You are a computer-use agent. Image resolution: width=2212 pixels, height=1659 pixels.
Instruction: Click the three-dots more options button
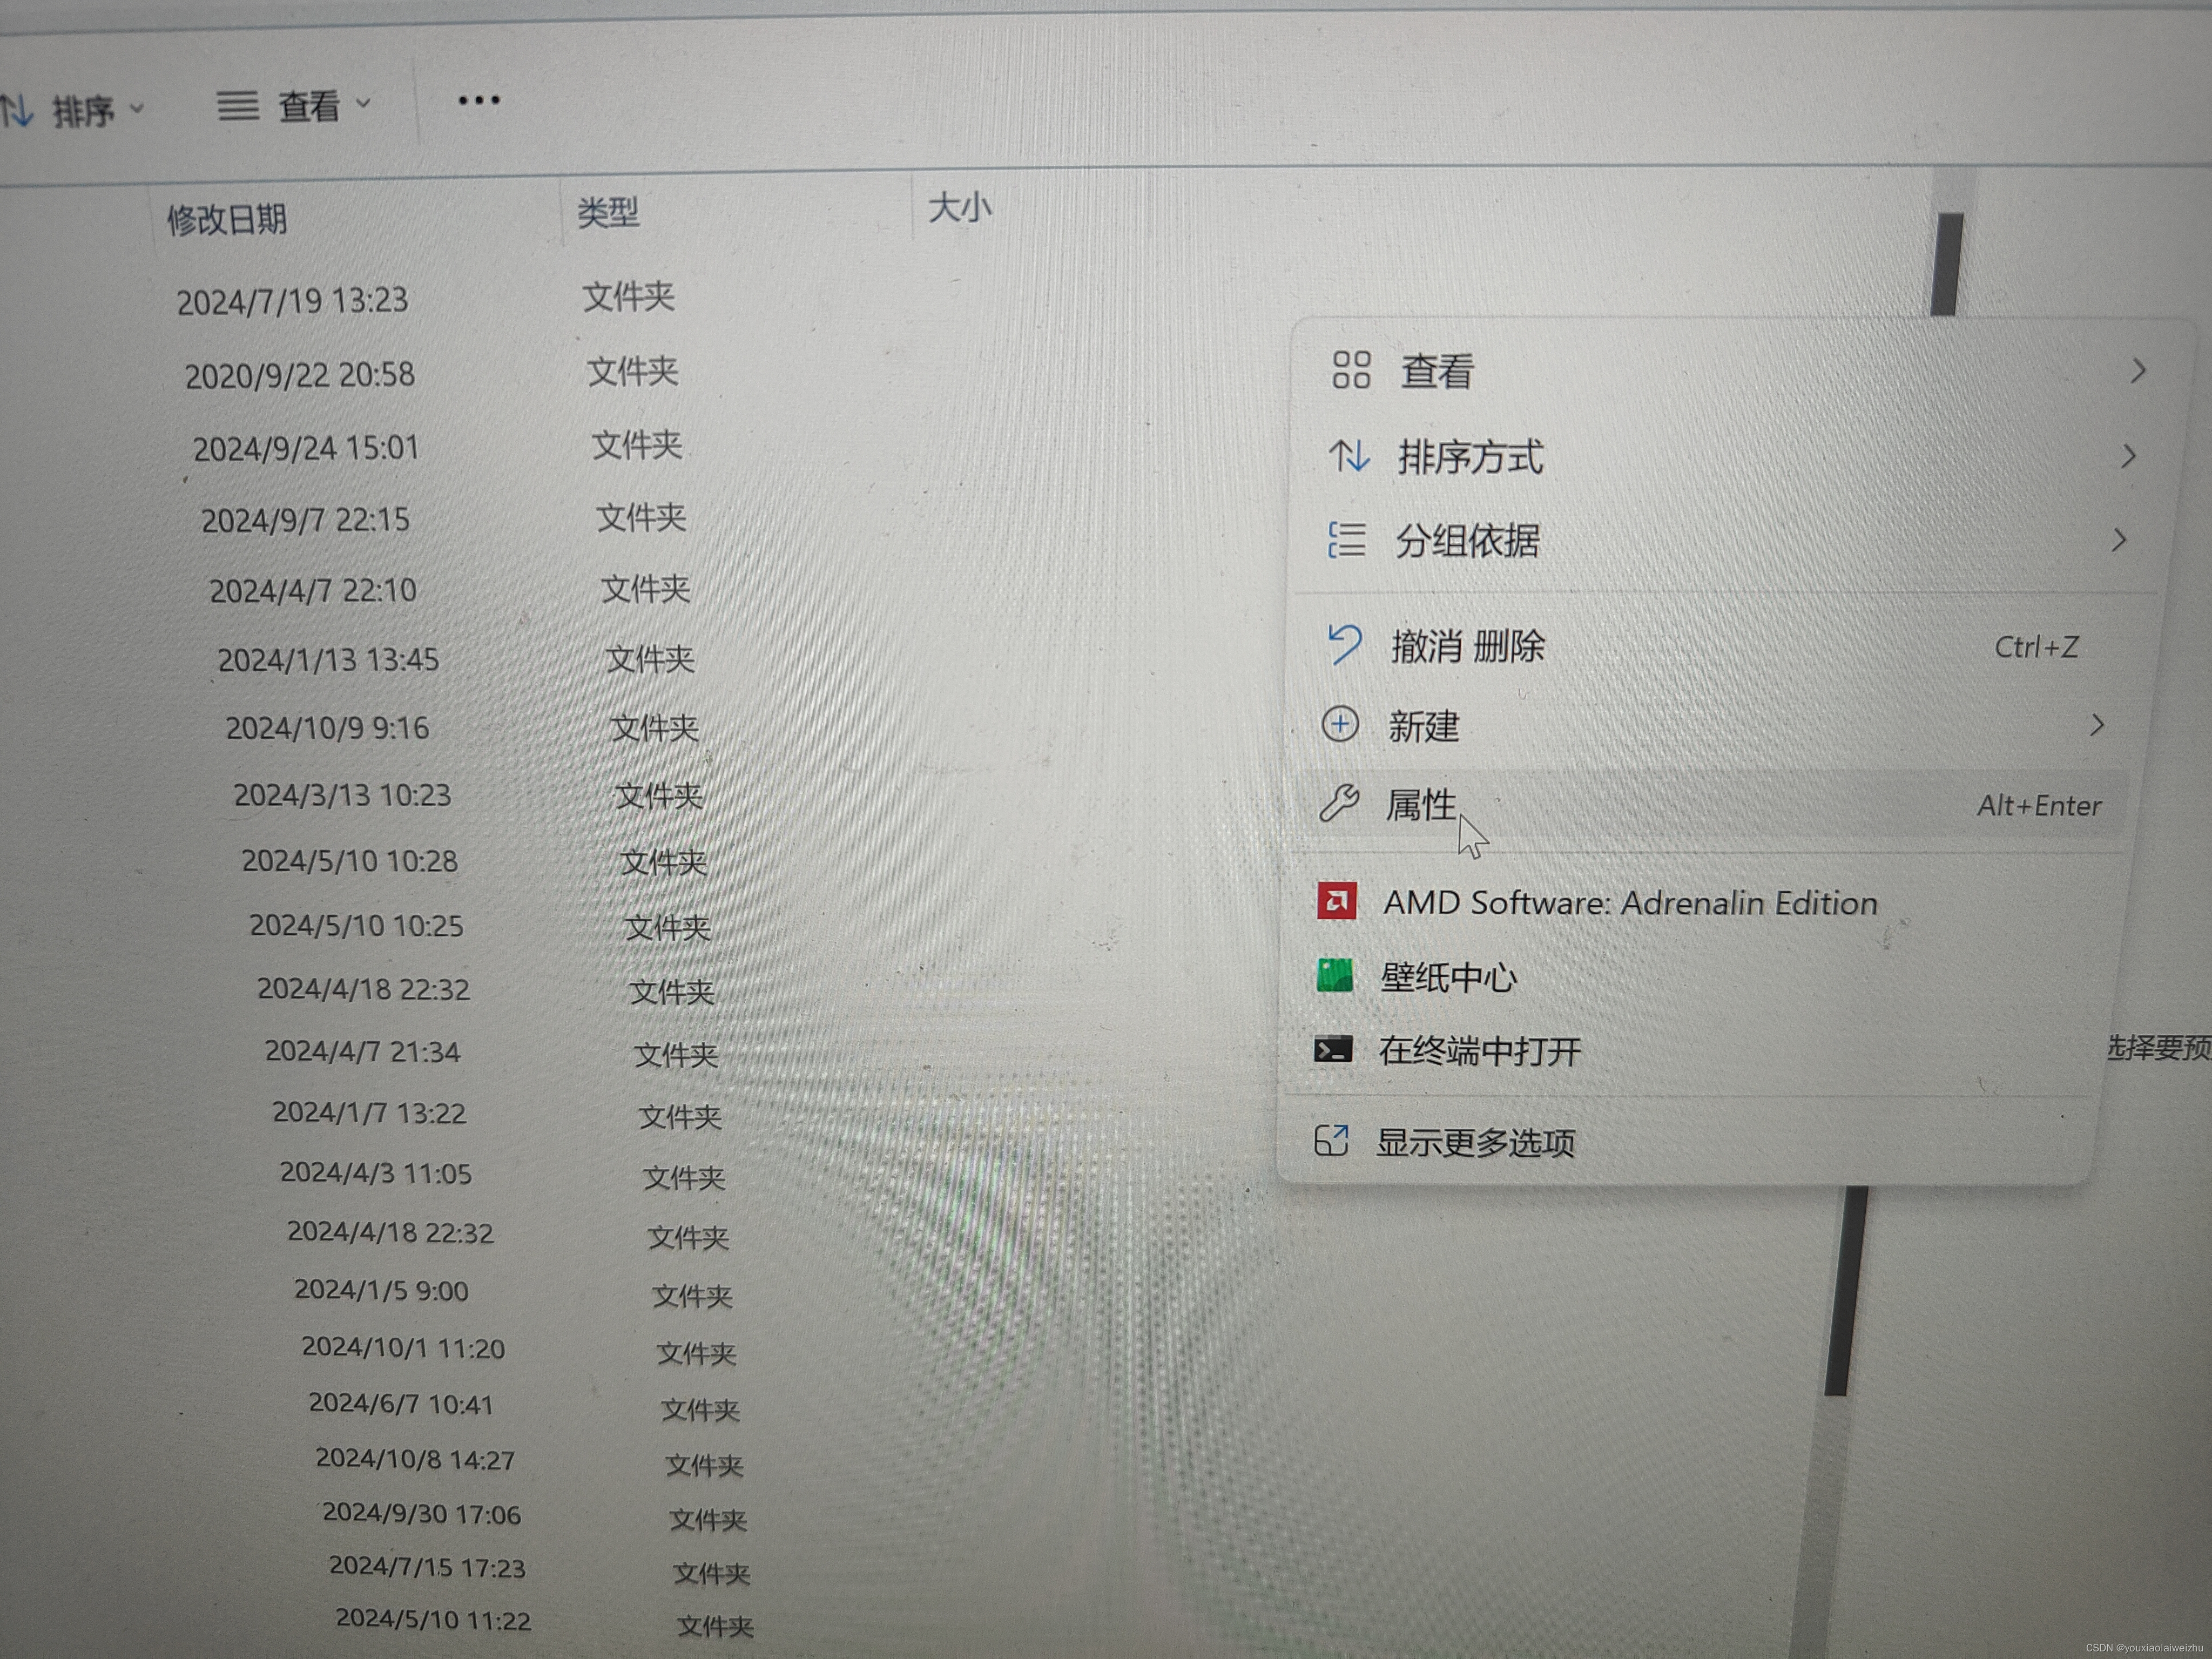pos(479,100)
